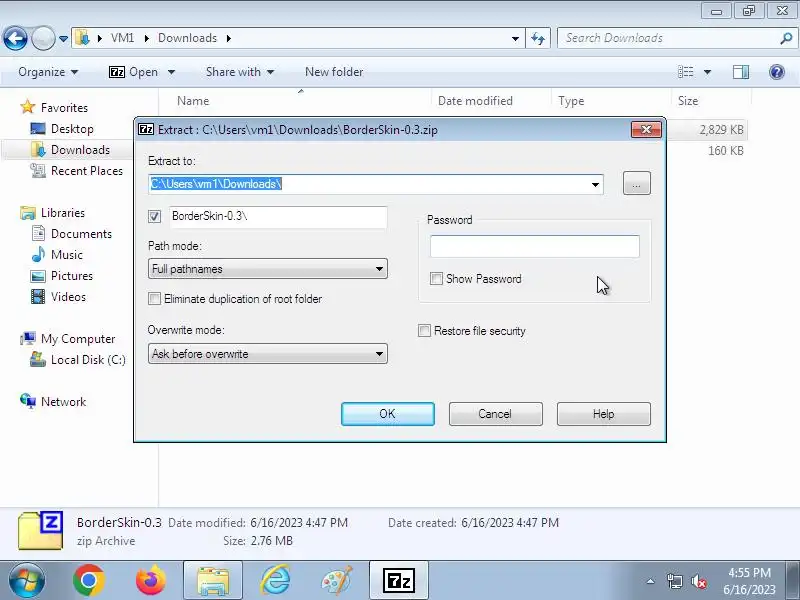Screen dimensions: 800x600
Task: Select Network in navigation pane
Action: tap(63, 402)
